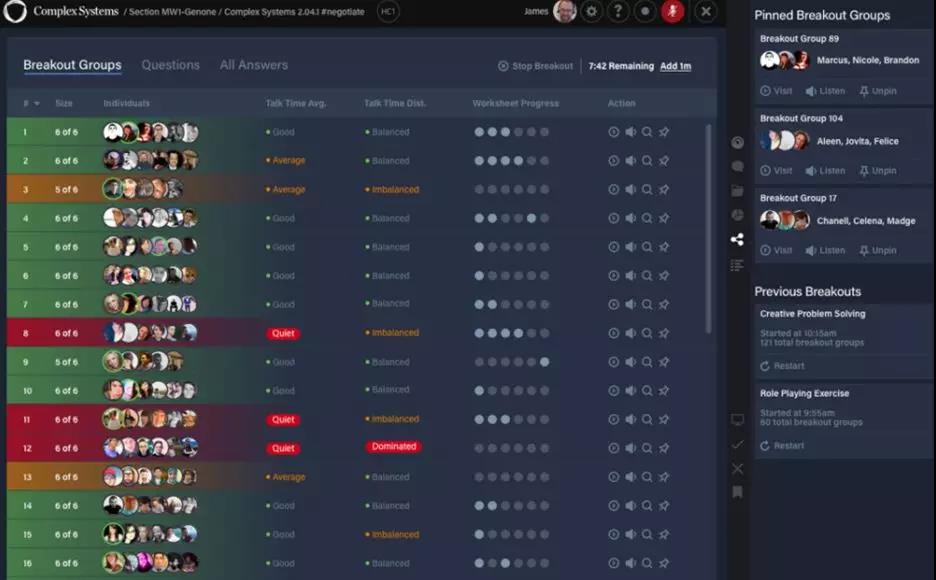This screenshot has height=580, width=936.
Task: Sort by the # column arrow
Action: (x=37, y=103)
